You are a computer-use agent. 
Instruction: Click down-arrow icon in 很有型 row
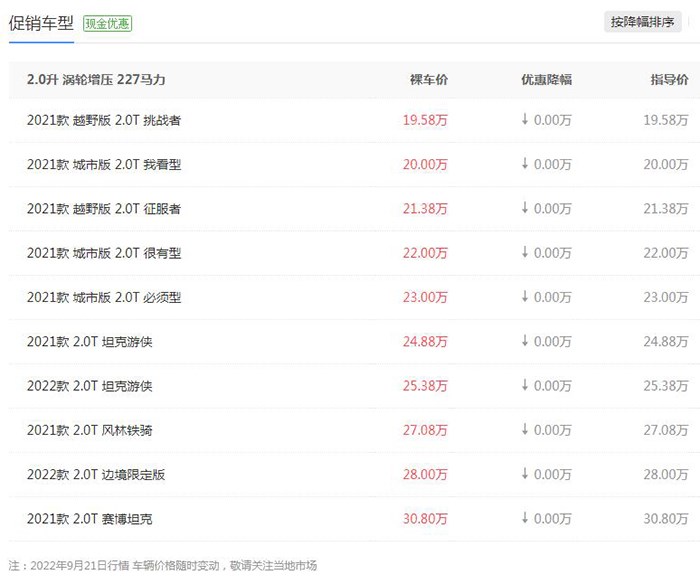tap(525, 252)
